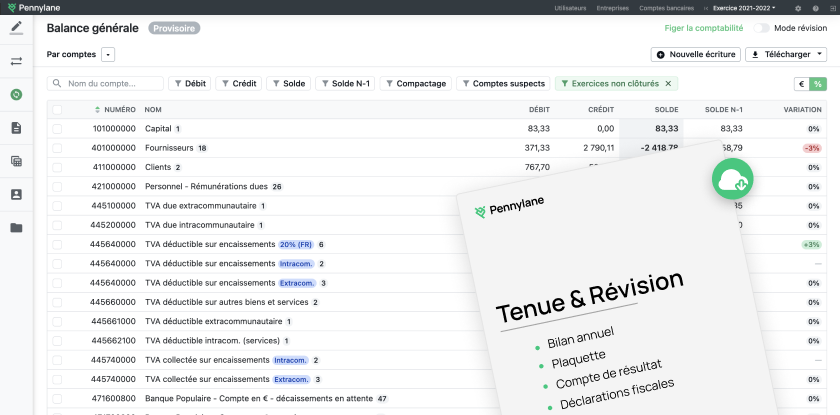Open the folder sidebar icon
Image resolution: width=840 pixels, height=415 pixels.
(x=17, y=228)
